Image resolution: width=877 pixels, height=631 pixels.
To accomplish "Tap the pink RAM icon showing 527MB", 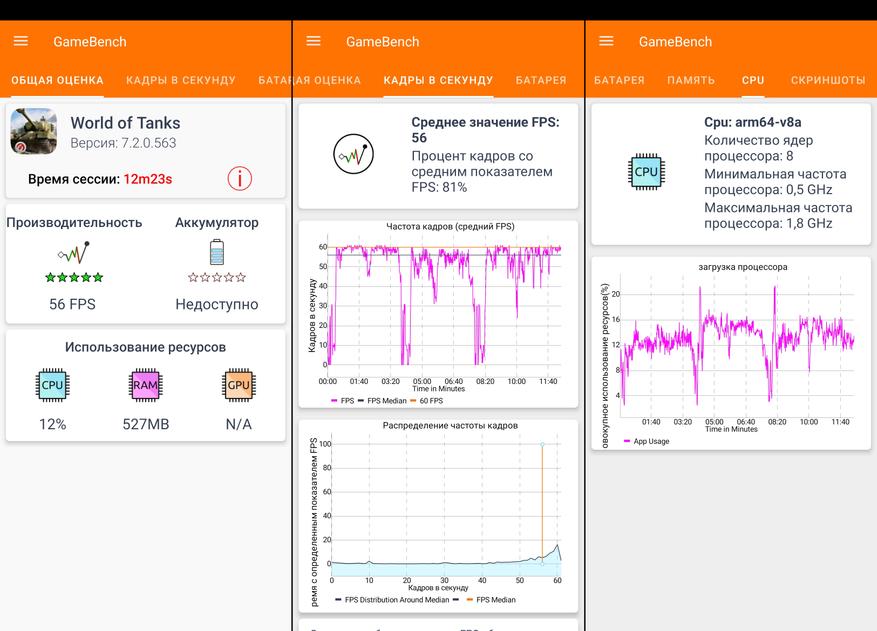I will point(145,385).
